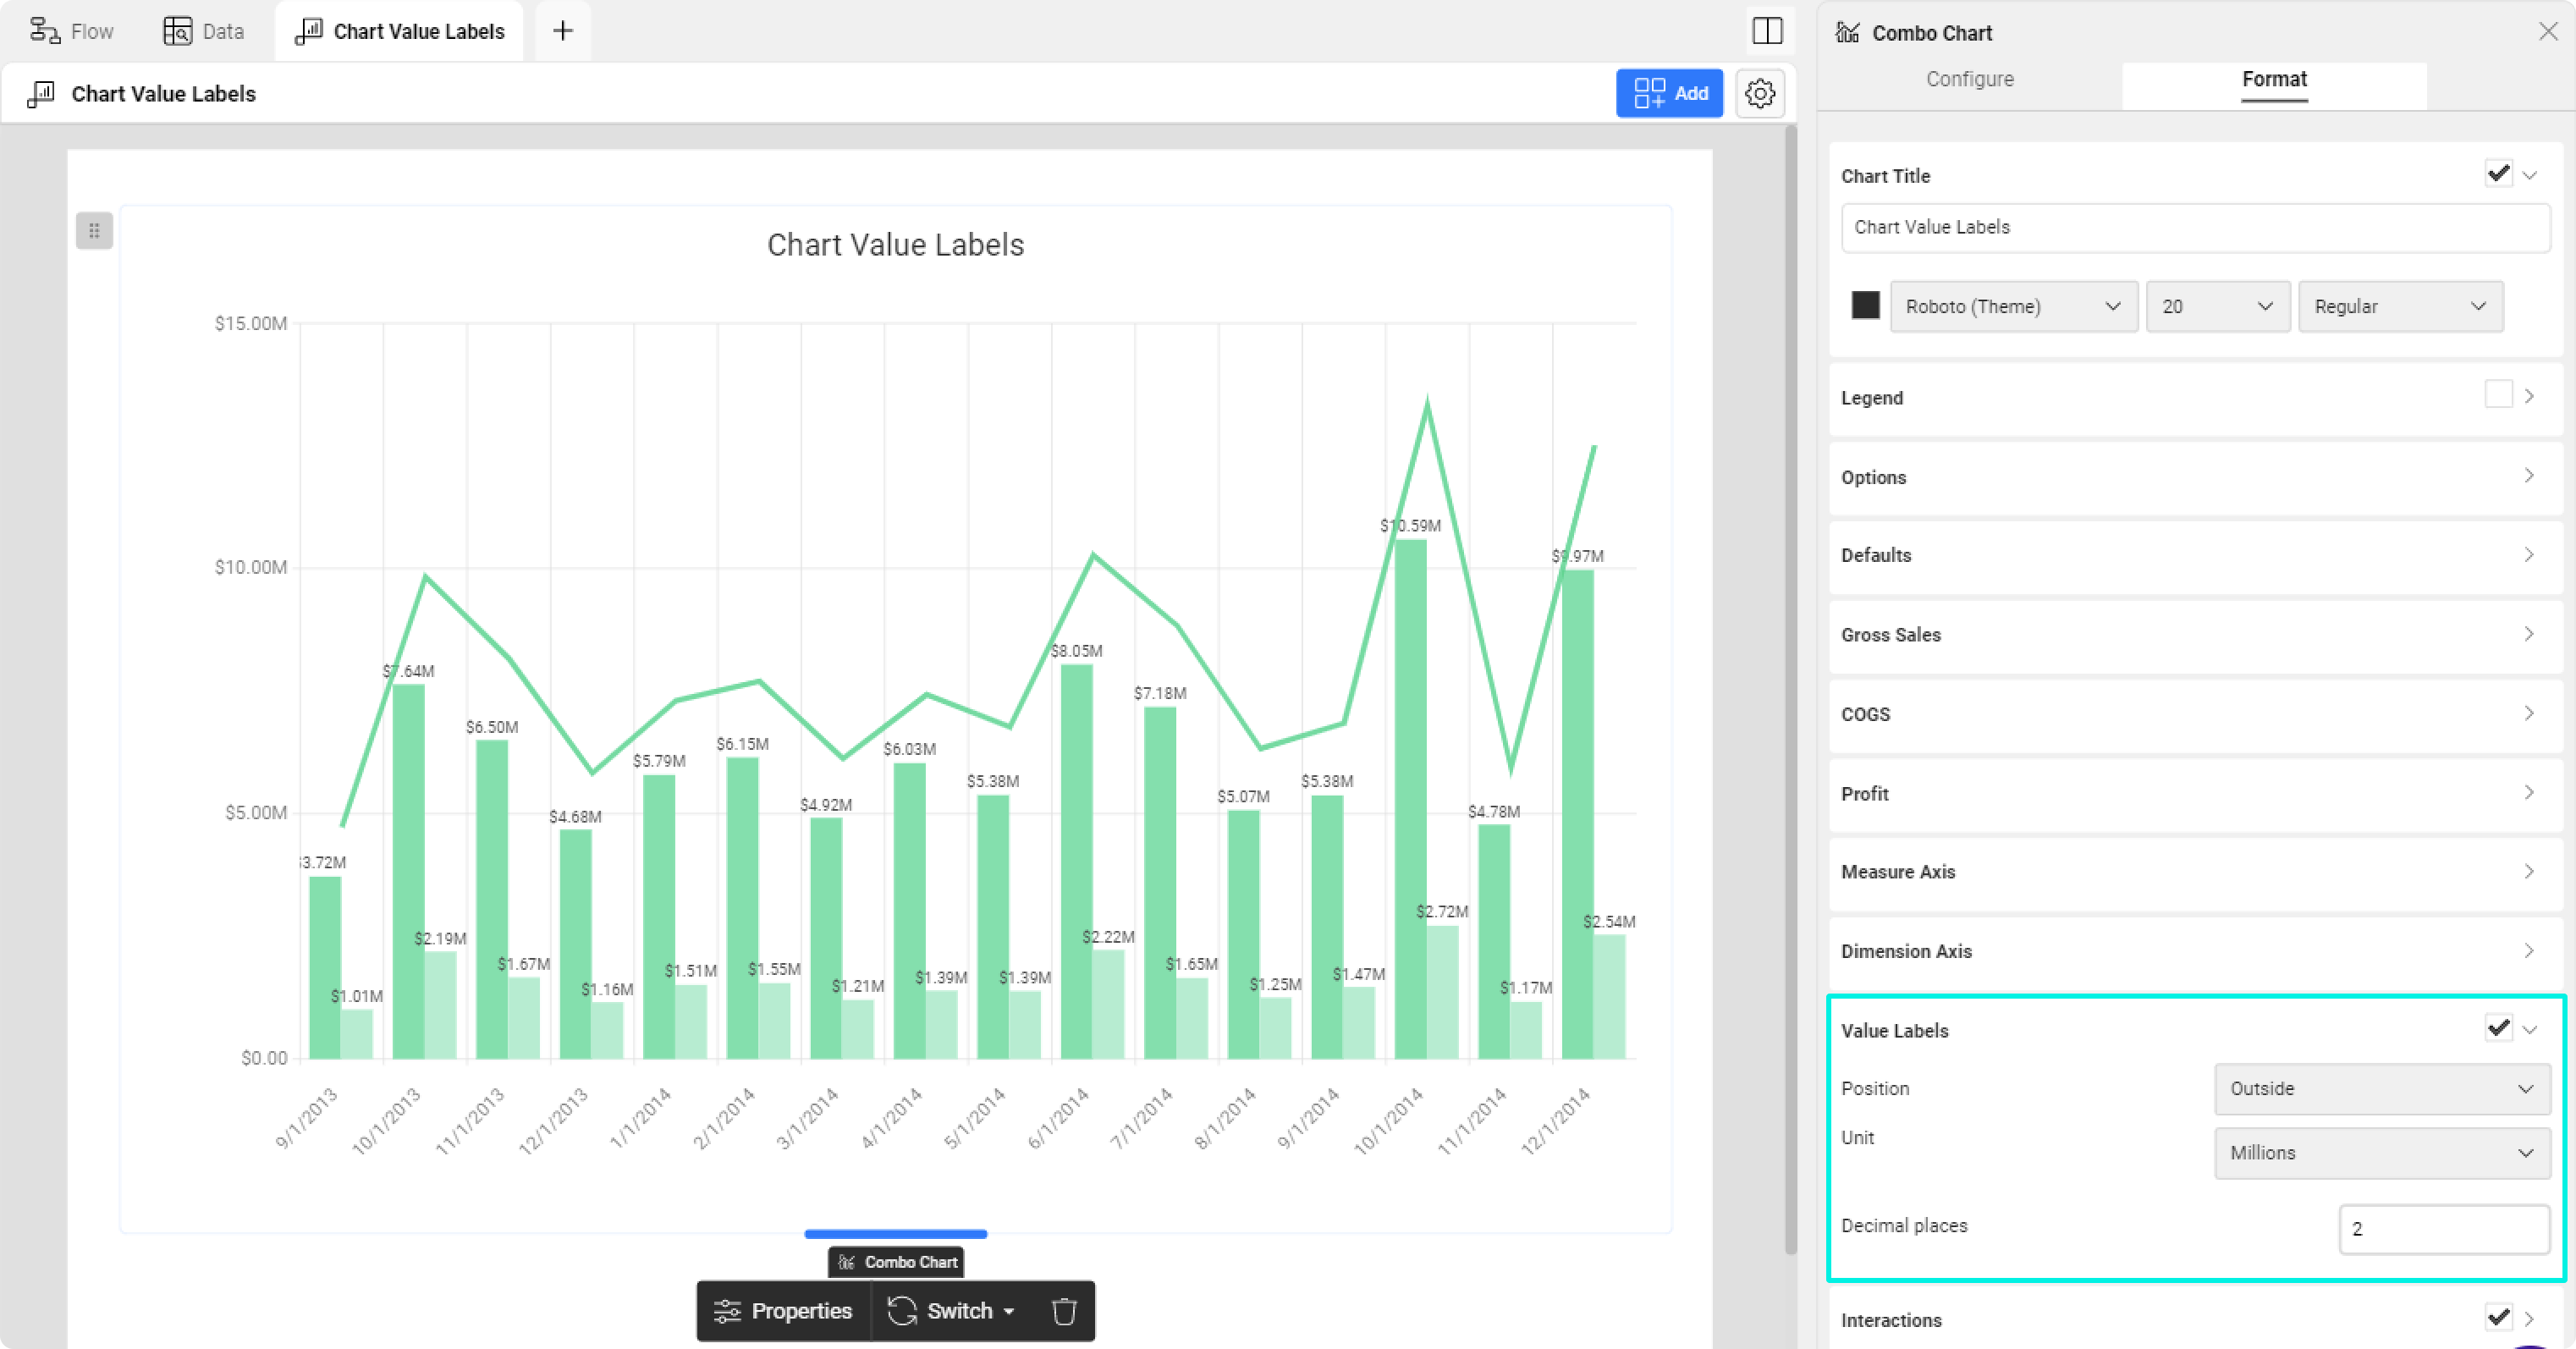
Task: Click the plus icon to add new tab
Action: point(563,31)
